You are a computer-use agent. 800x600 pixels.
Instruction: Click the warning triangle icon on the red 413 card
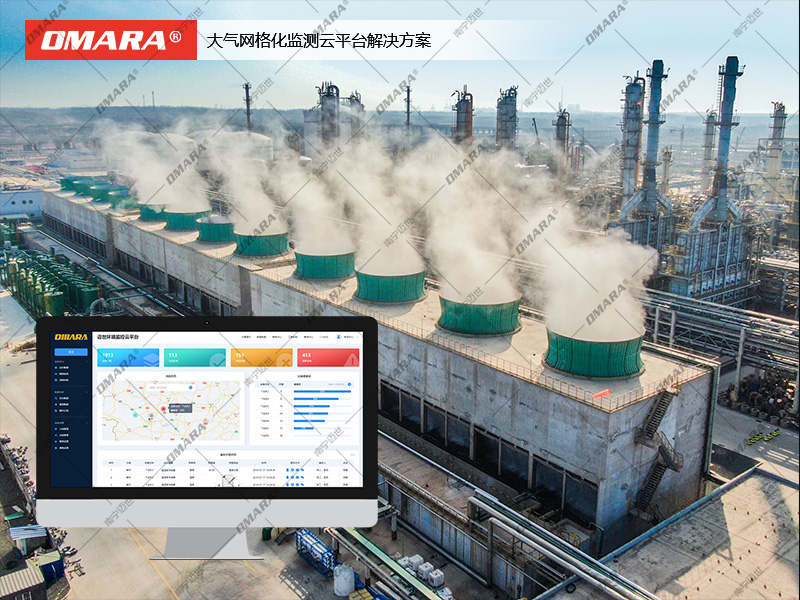(x=350, y=358)
